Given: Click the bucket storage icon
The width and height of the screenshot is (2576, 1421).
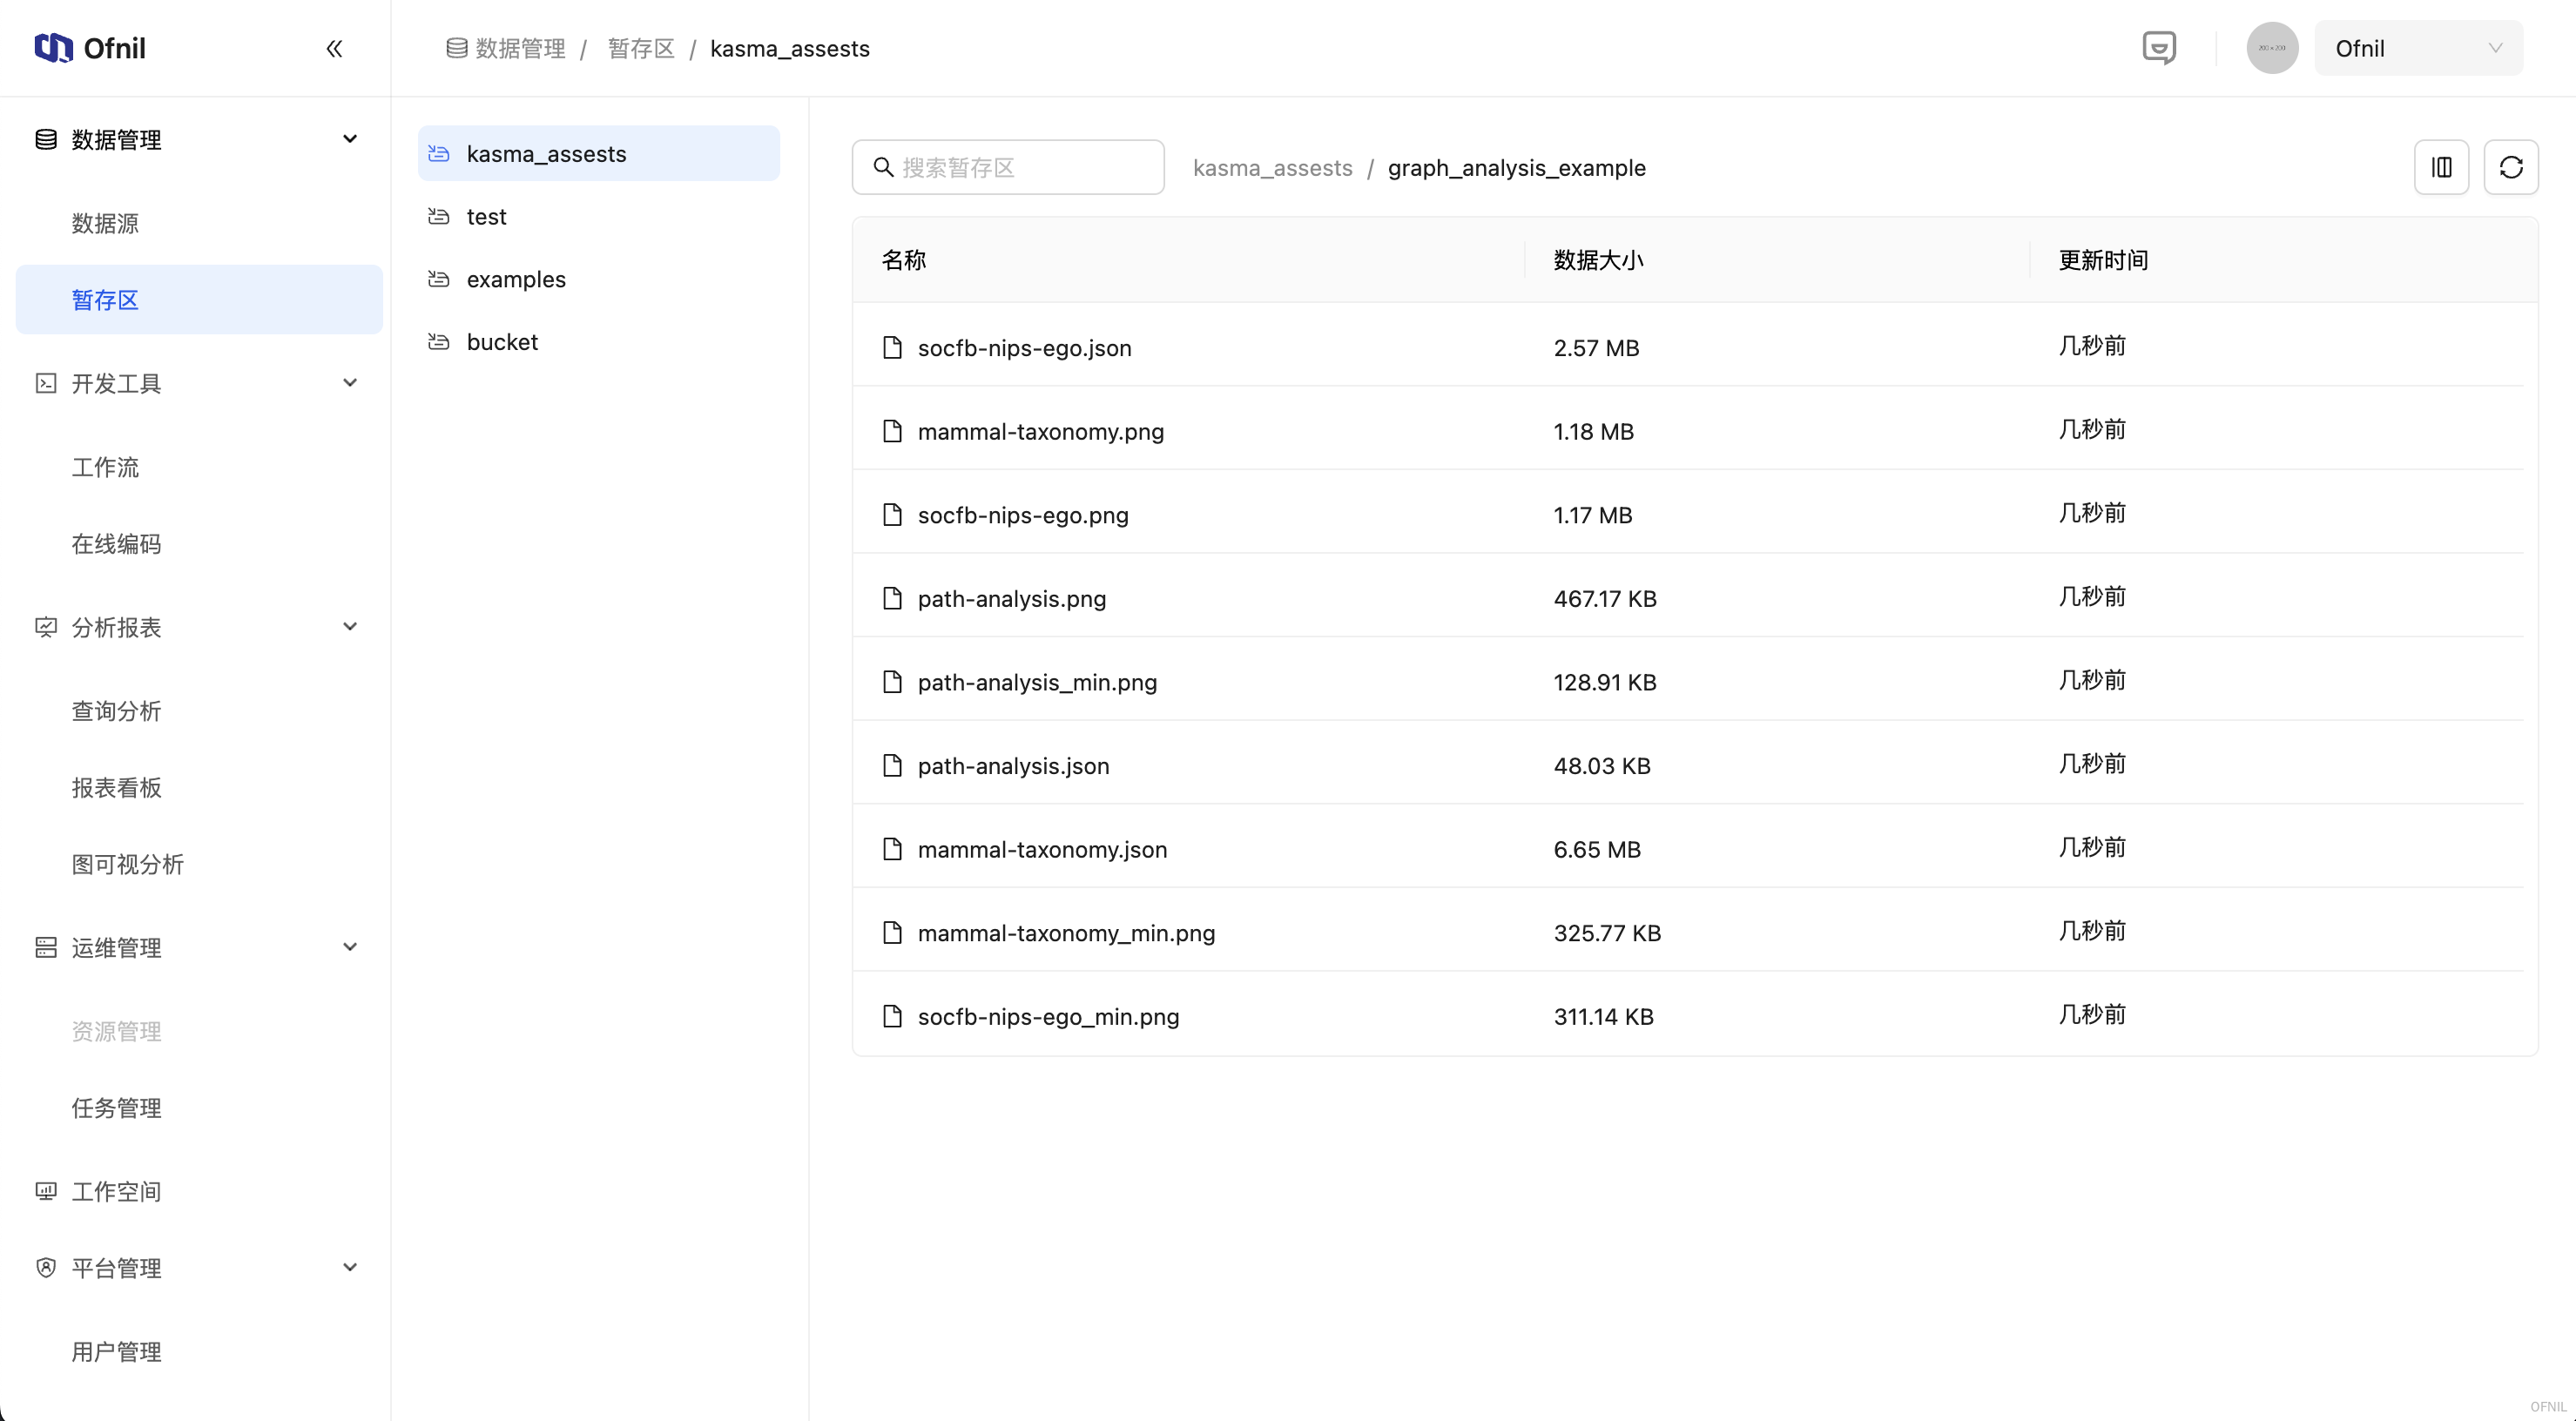Looking at the screenshot, I should 439,342.
